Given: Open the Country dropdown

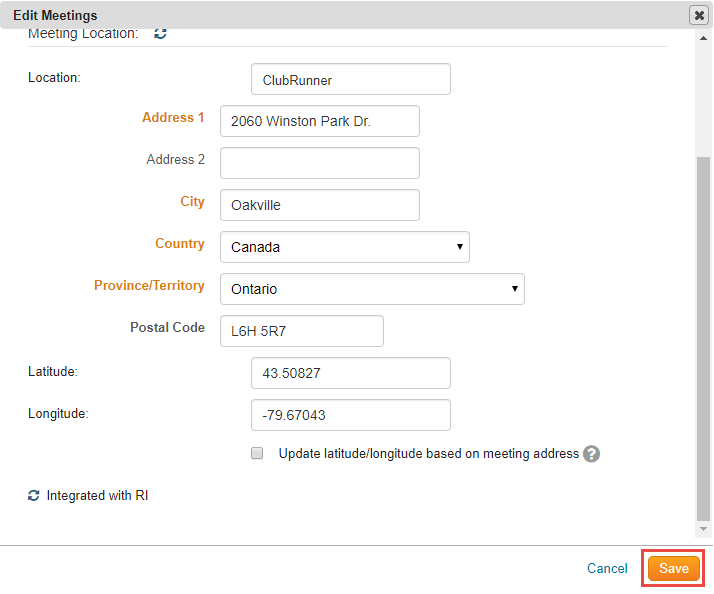Looking at the screenshot, I should pyautogui.click(x=344, y=247).
